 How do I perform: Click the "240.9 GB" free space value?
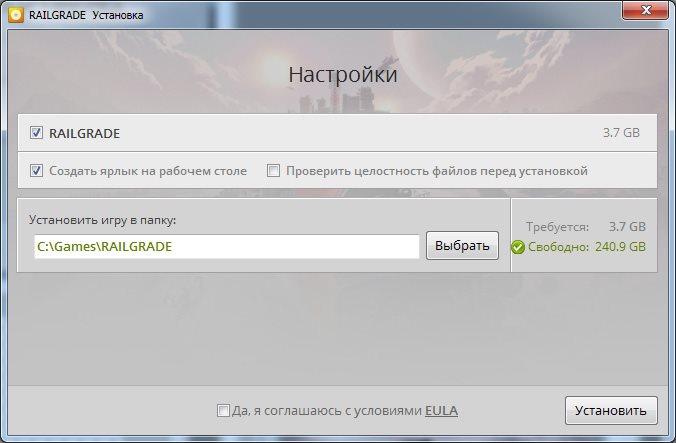point(620,247)
